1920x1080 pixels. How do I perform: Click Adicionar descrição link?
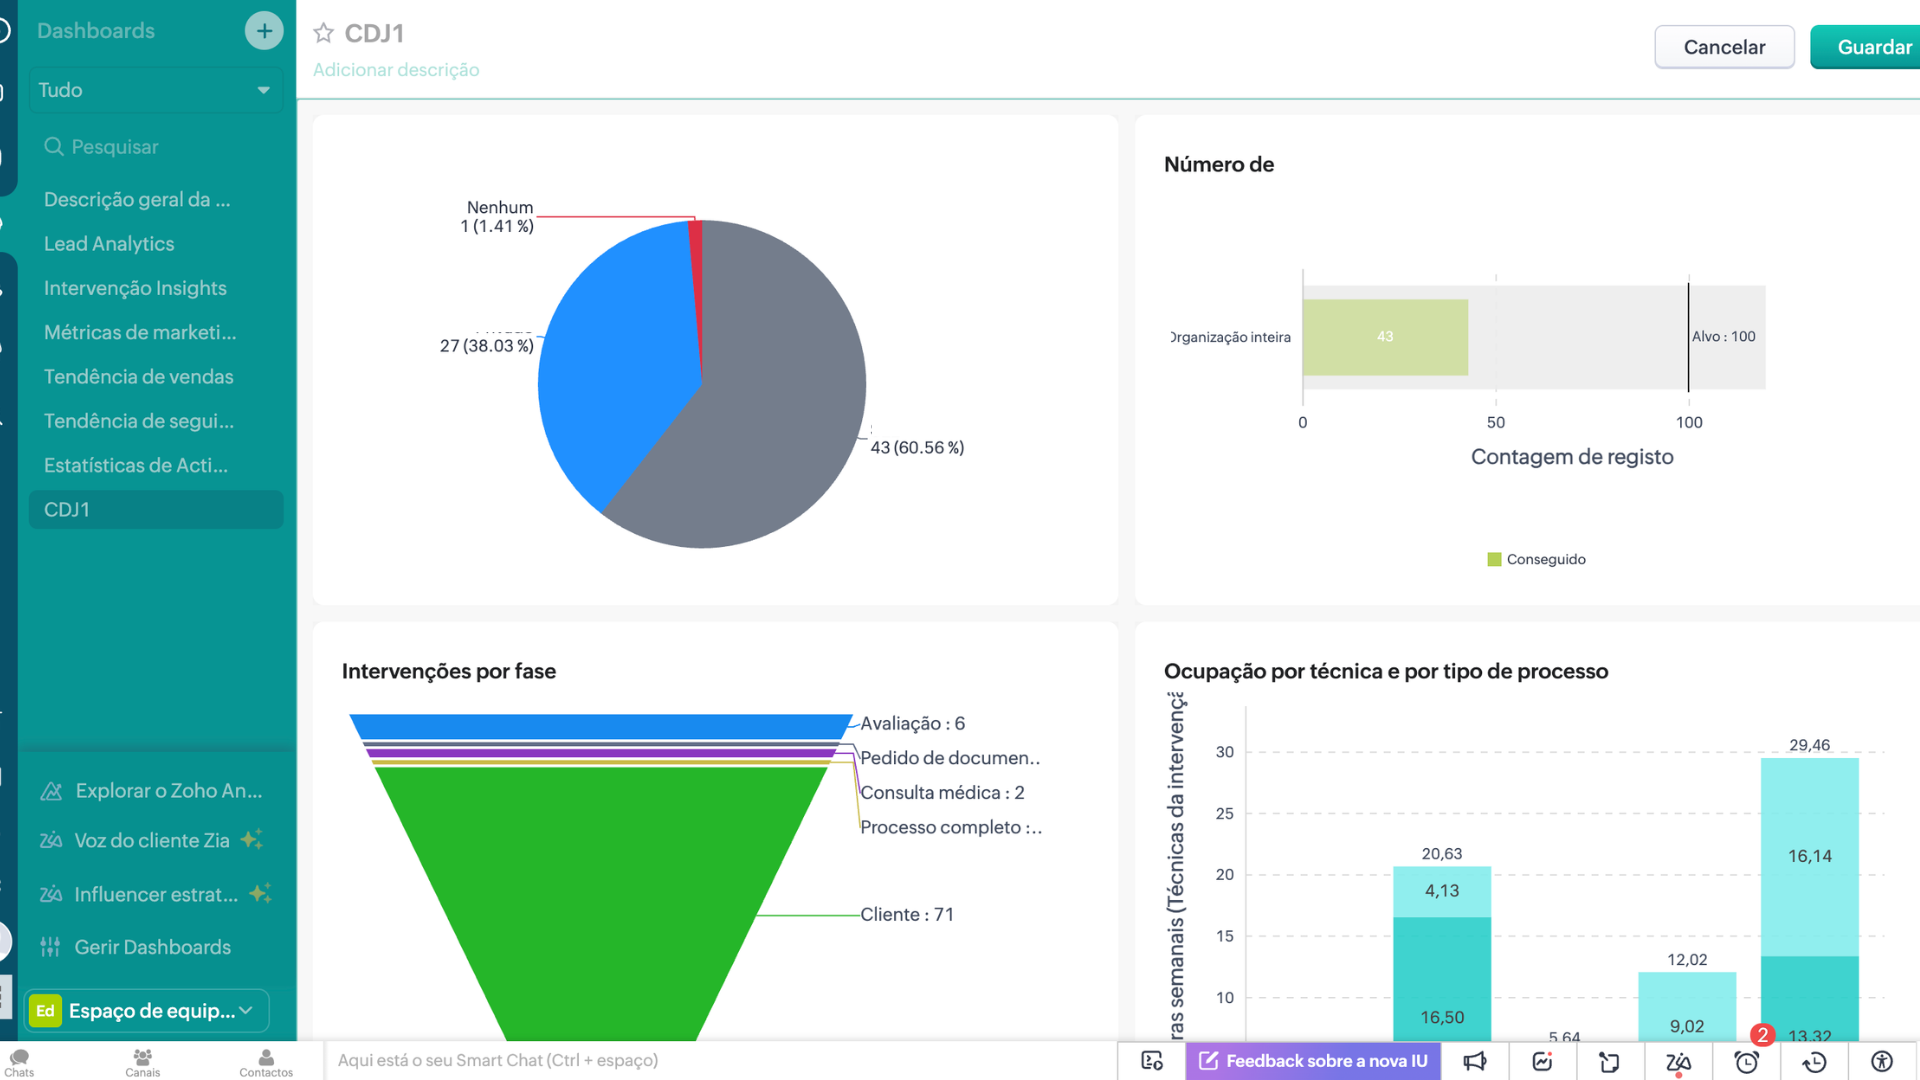point(396,70)
